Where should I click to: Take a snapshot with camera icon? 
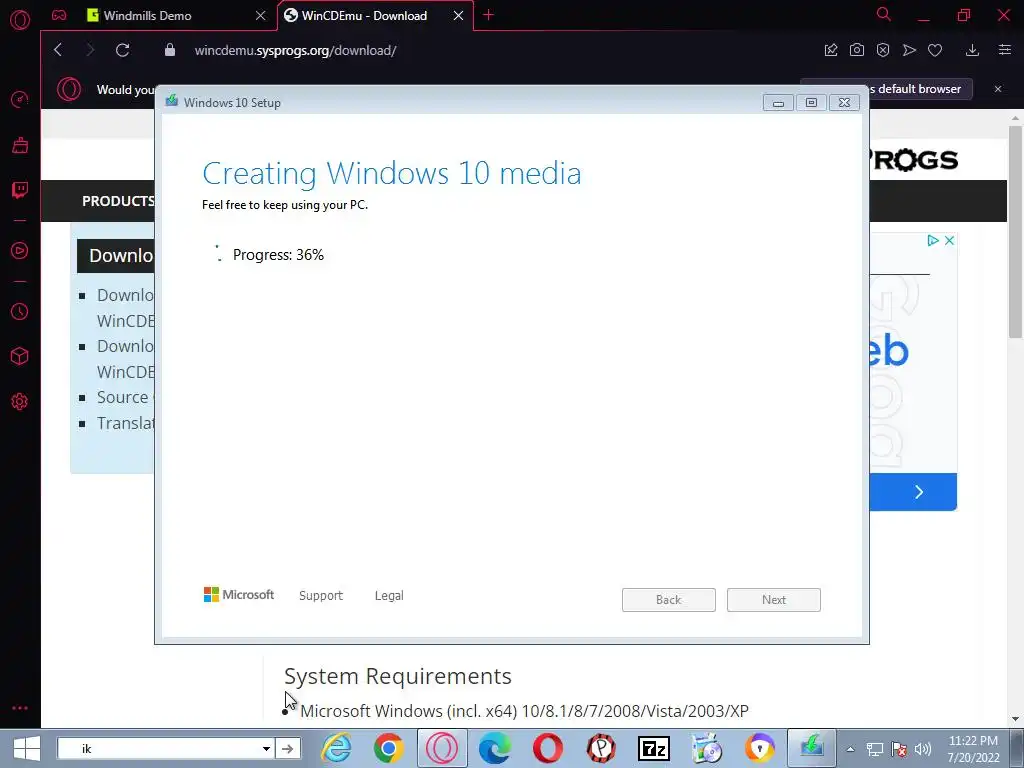click(x=857, y=50)
